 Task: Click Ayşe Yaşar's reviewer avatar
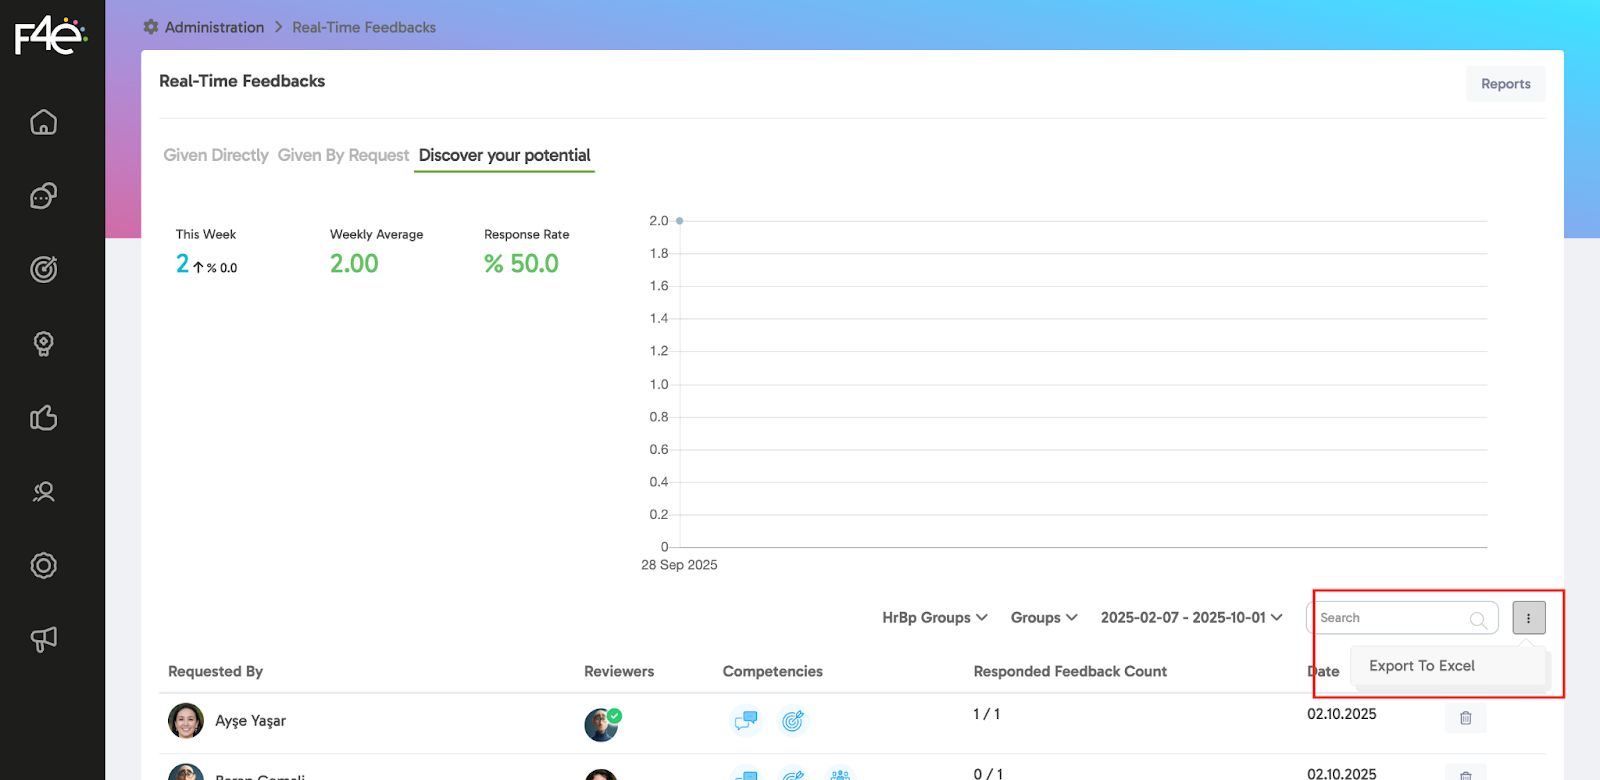point(601,724)
